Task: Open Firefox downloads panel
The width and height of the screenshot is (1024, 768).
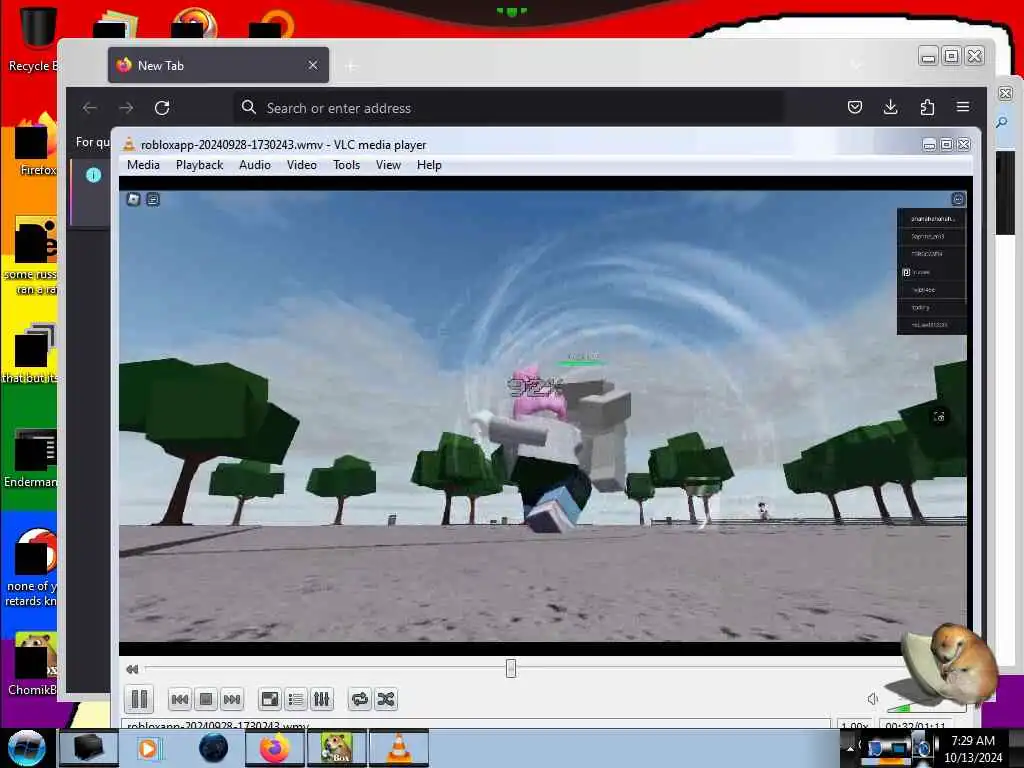Action: [x=890, y=107]
